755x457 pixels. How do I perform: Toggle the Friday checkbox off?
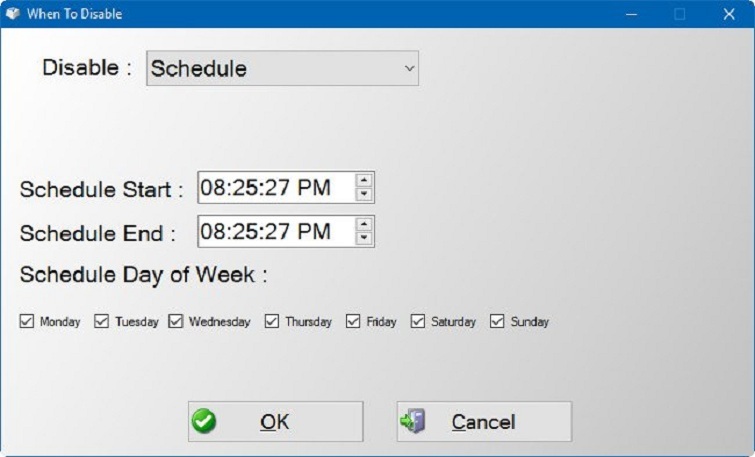click(353, 322)
